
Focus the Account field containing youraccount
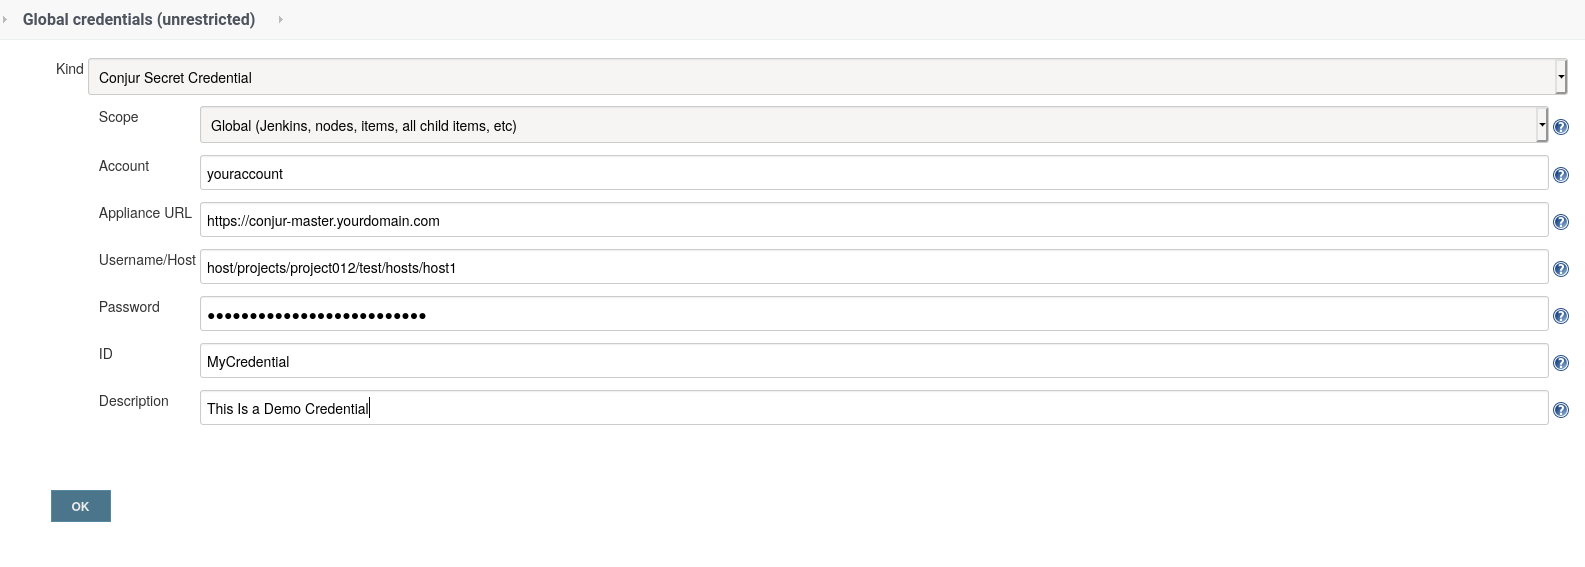coord(874,173)
